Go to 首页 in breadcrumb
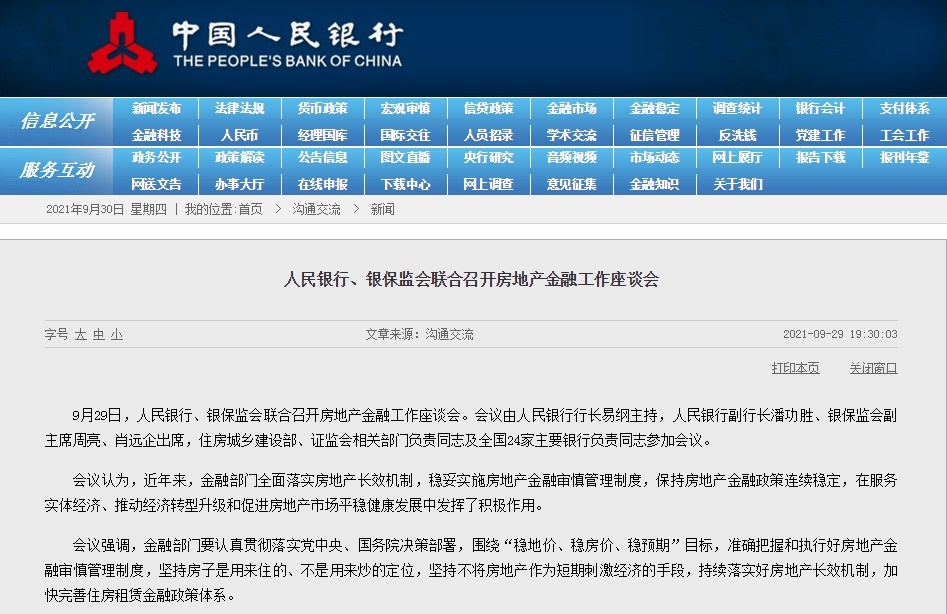This screenshot has height=614, width=947. [x=250, y=209]
